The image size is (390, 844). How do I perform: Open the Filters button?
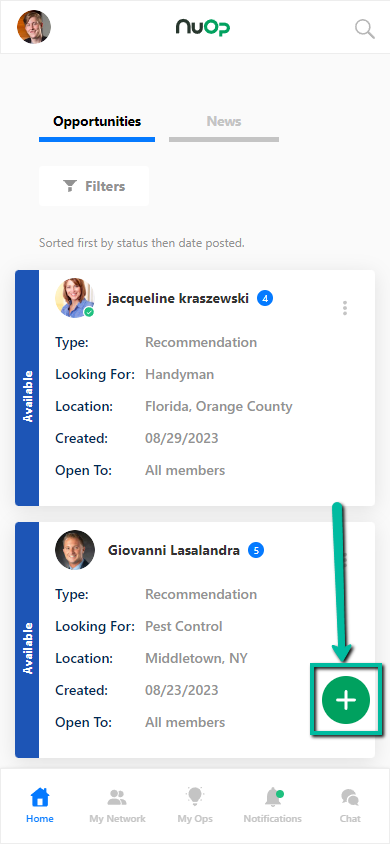pyautogui.click(x=94, y=186)
